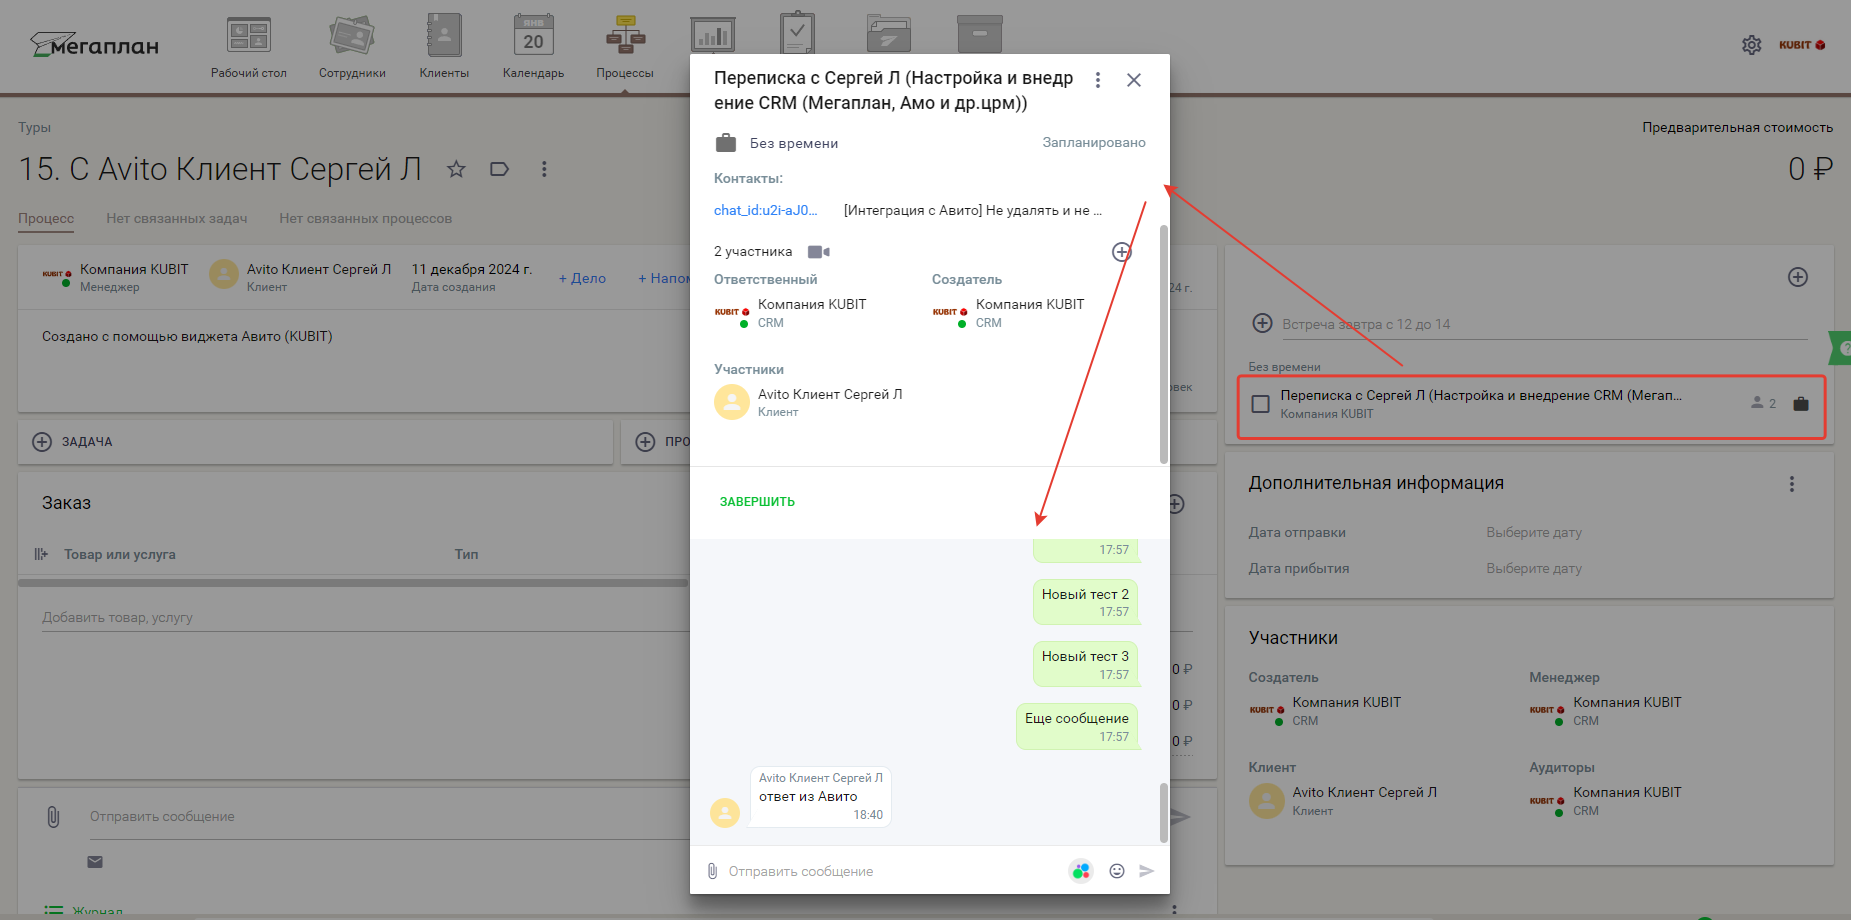Open Процессы section
Viewport: 1851px width, 920px height.
[x=625, y=46]
